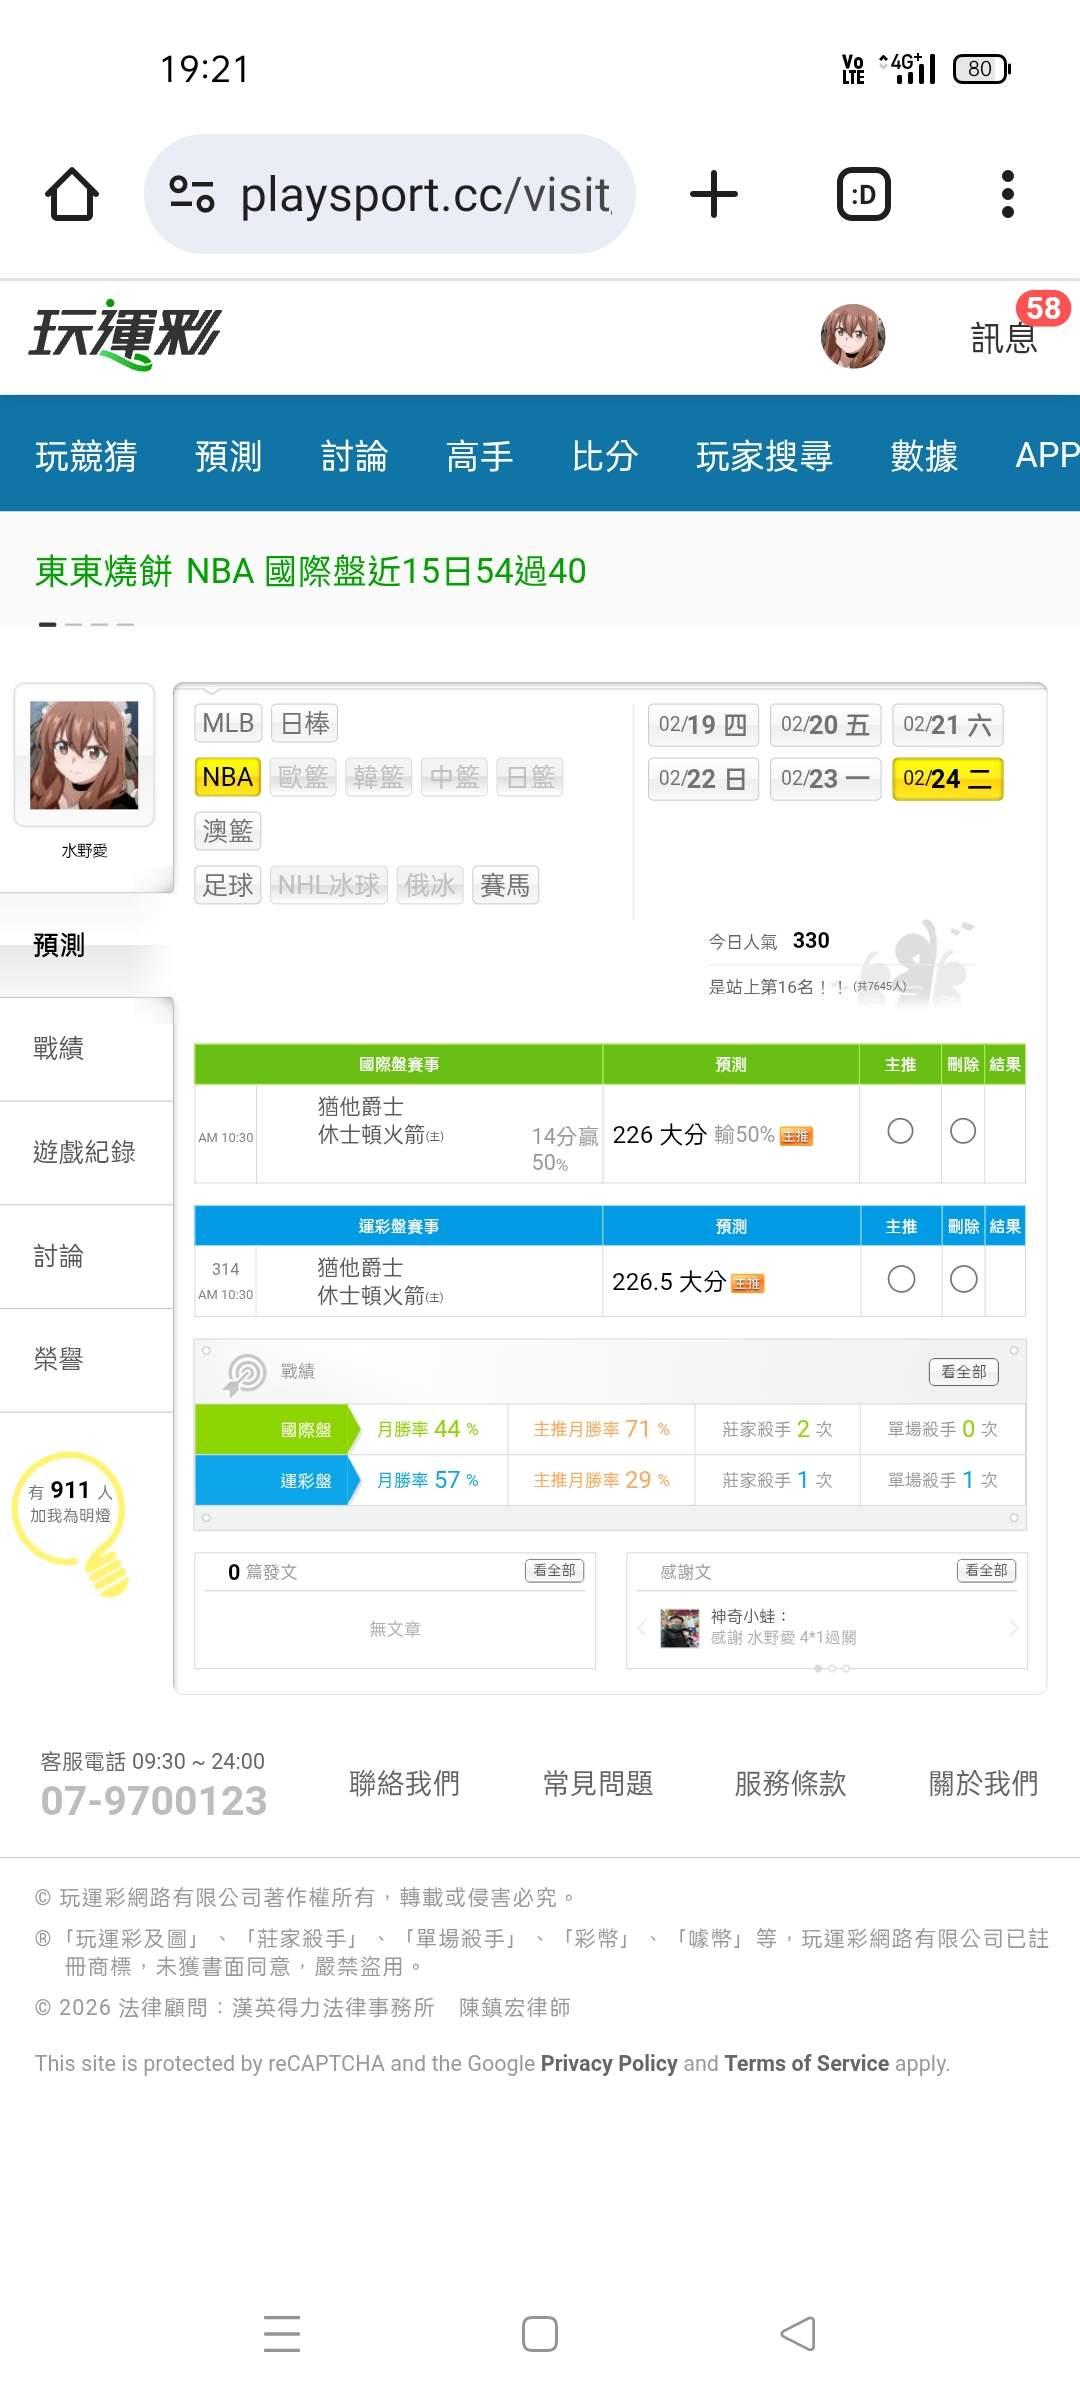
Task: Tap the 訊息 notifications with 58 badge
Action: [x=1005, y=337]
